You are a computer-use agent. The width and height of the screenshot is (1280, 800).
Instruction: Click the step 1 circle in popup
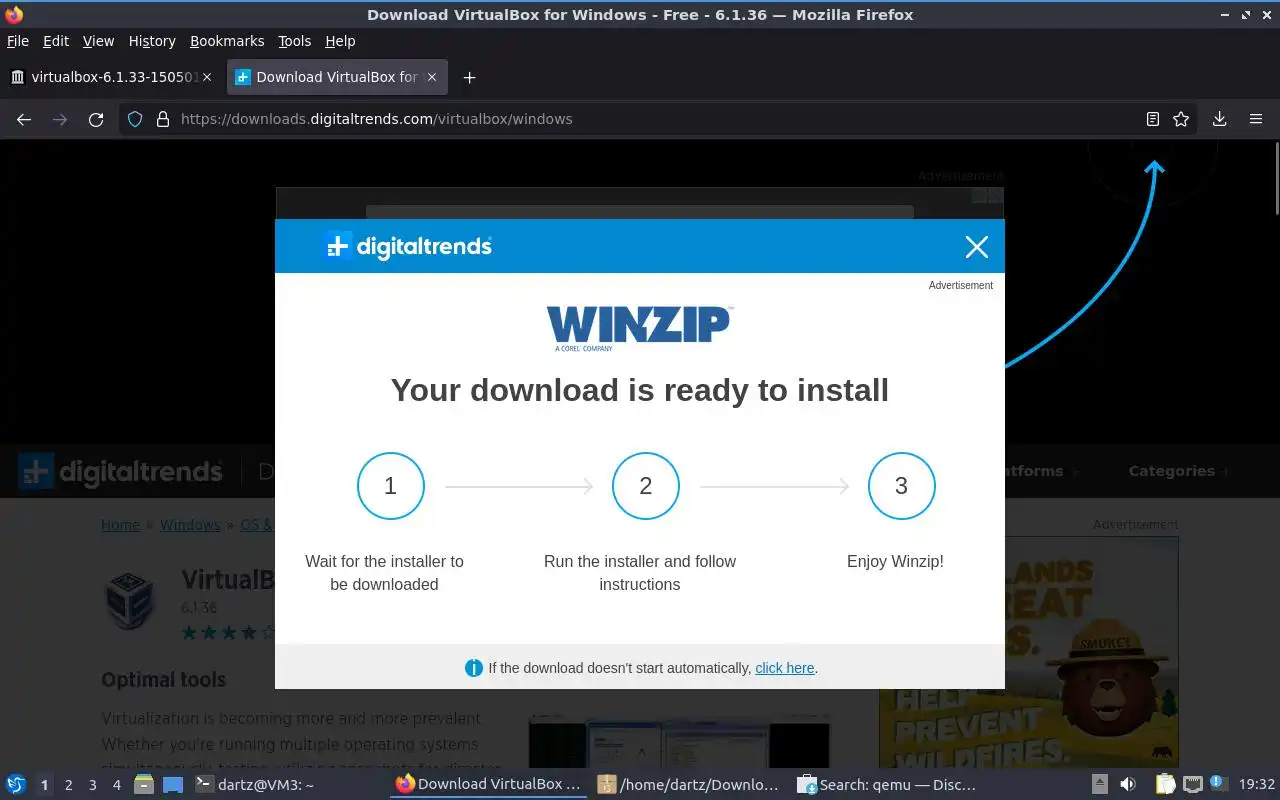point(390,486)
